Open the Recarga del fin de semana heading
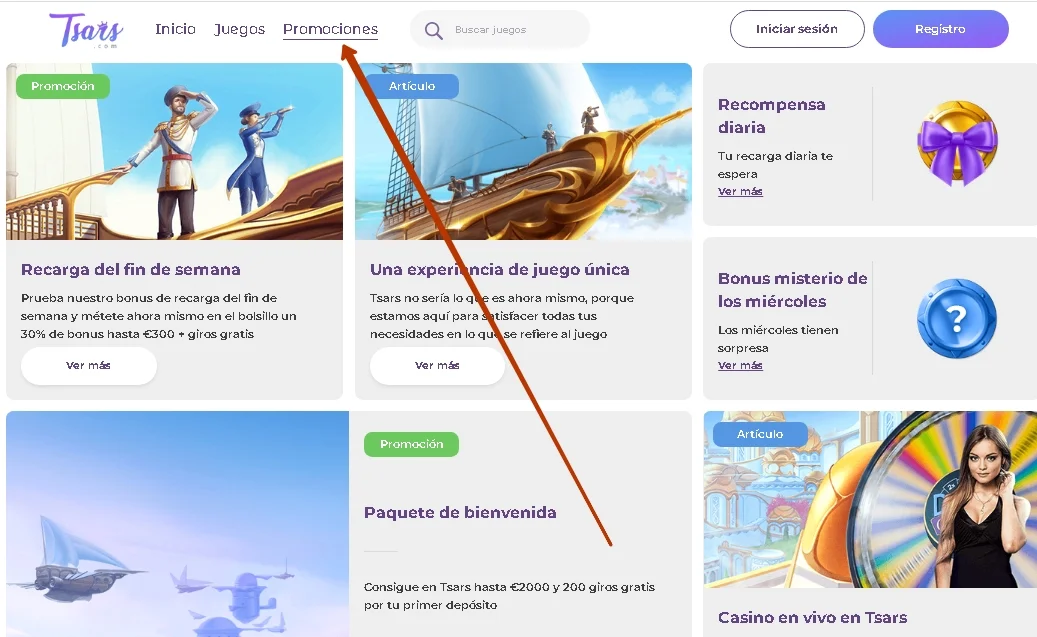Viewport: 1037px width, 637px height. (x=130, y=269)
